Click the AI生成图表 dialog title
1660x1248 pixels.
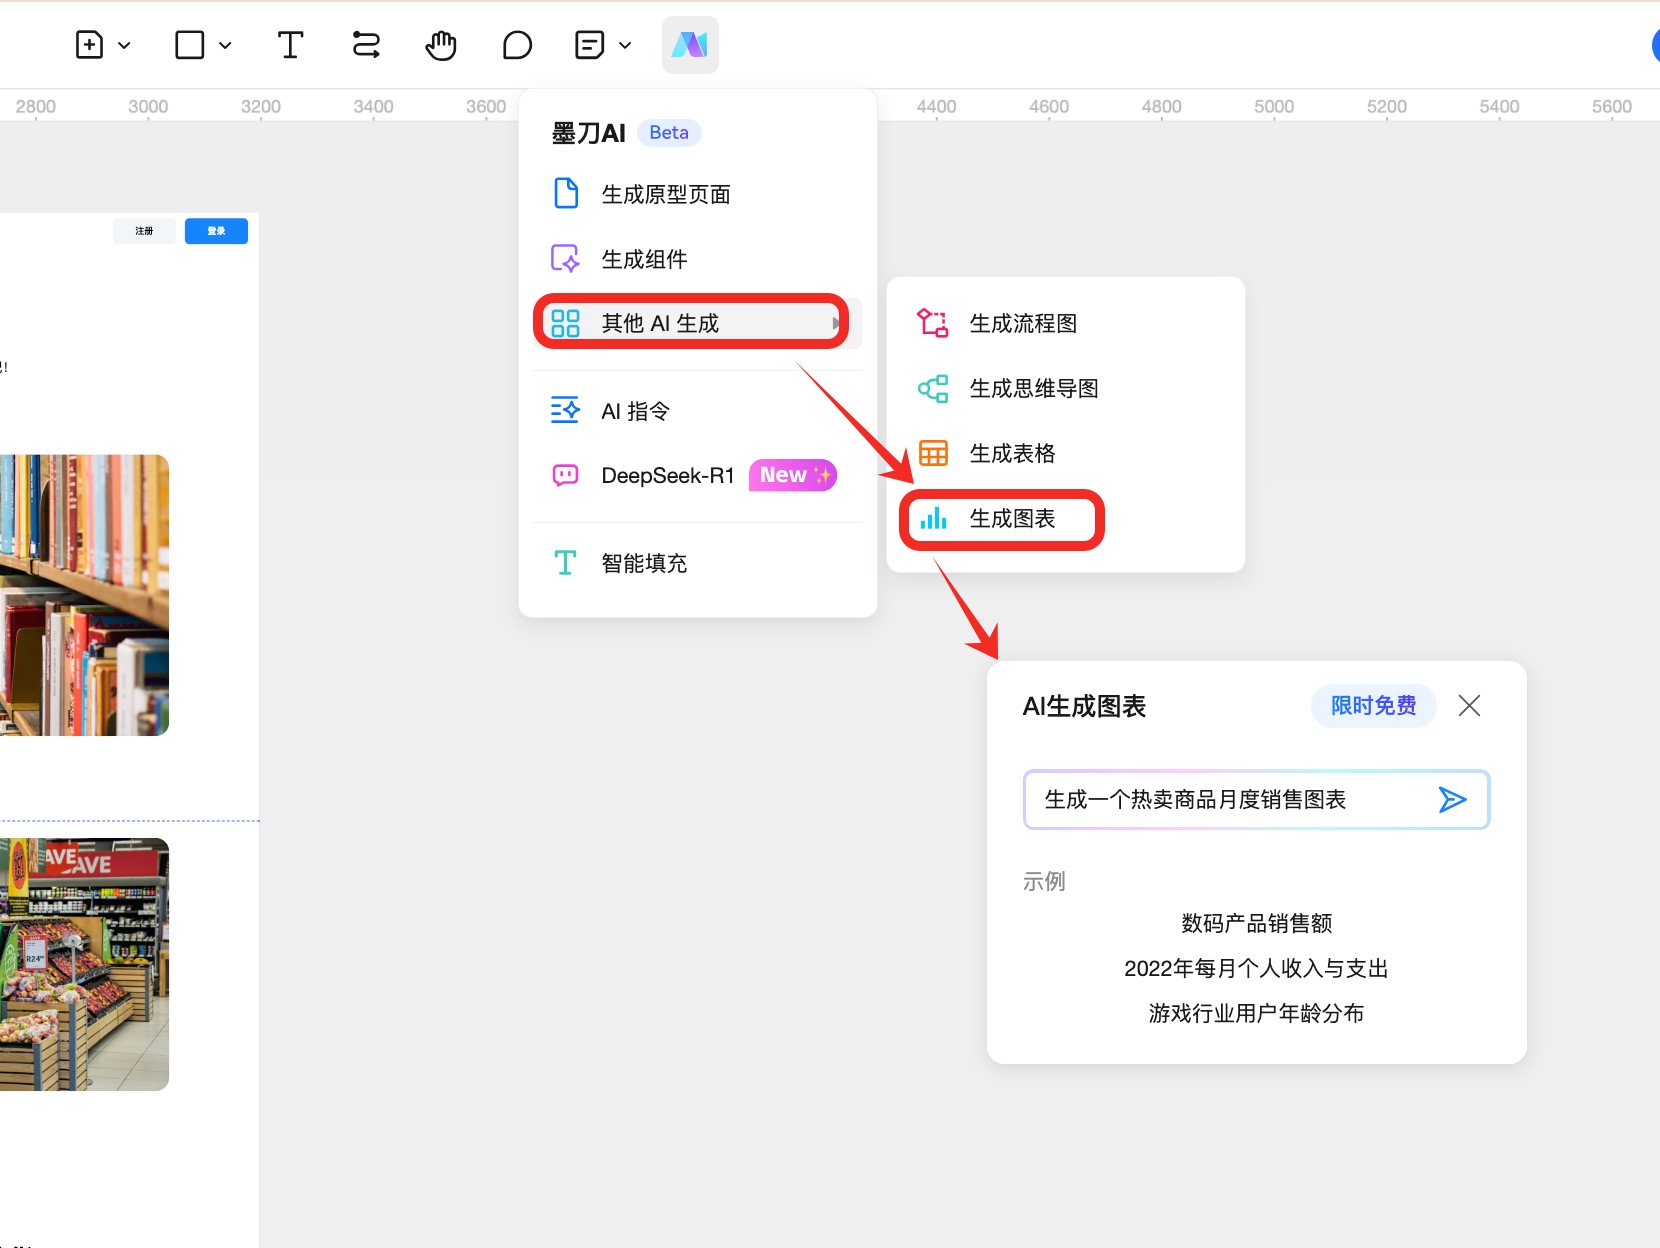click(1084, 706)
